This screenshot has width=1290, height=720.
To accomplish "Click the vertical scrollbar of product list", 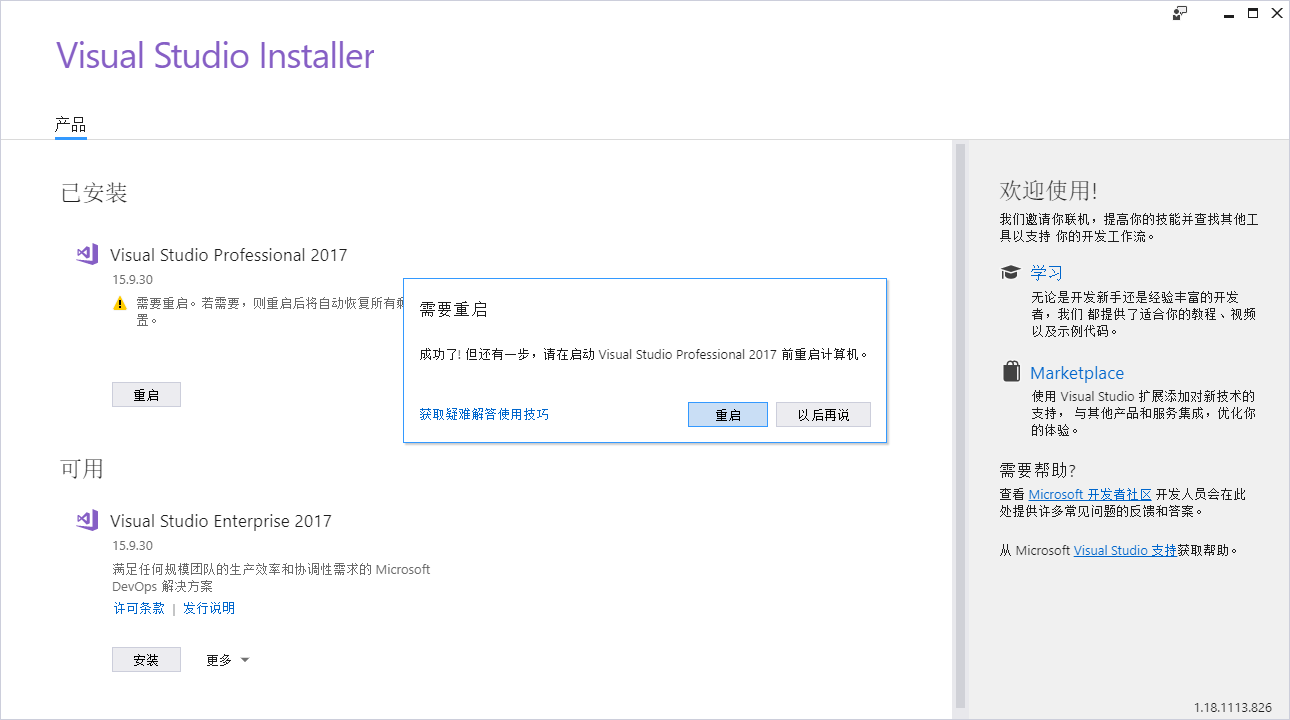I will (x=960, y=425).
